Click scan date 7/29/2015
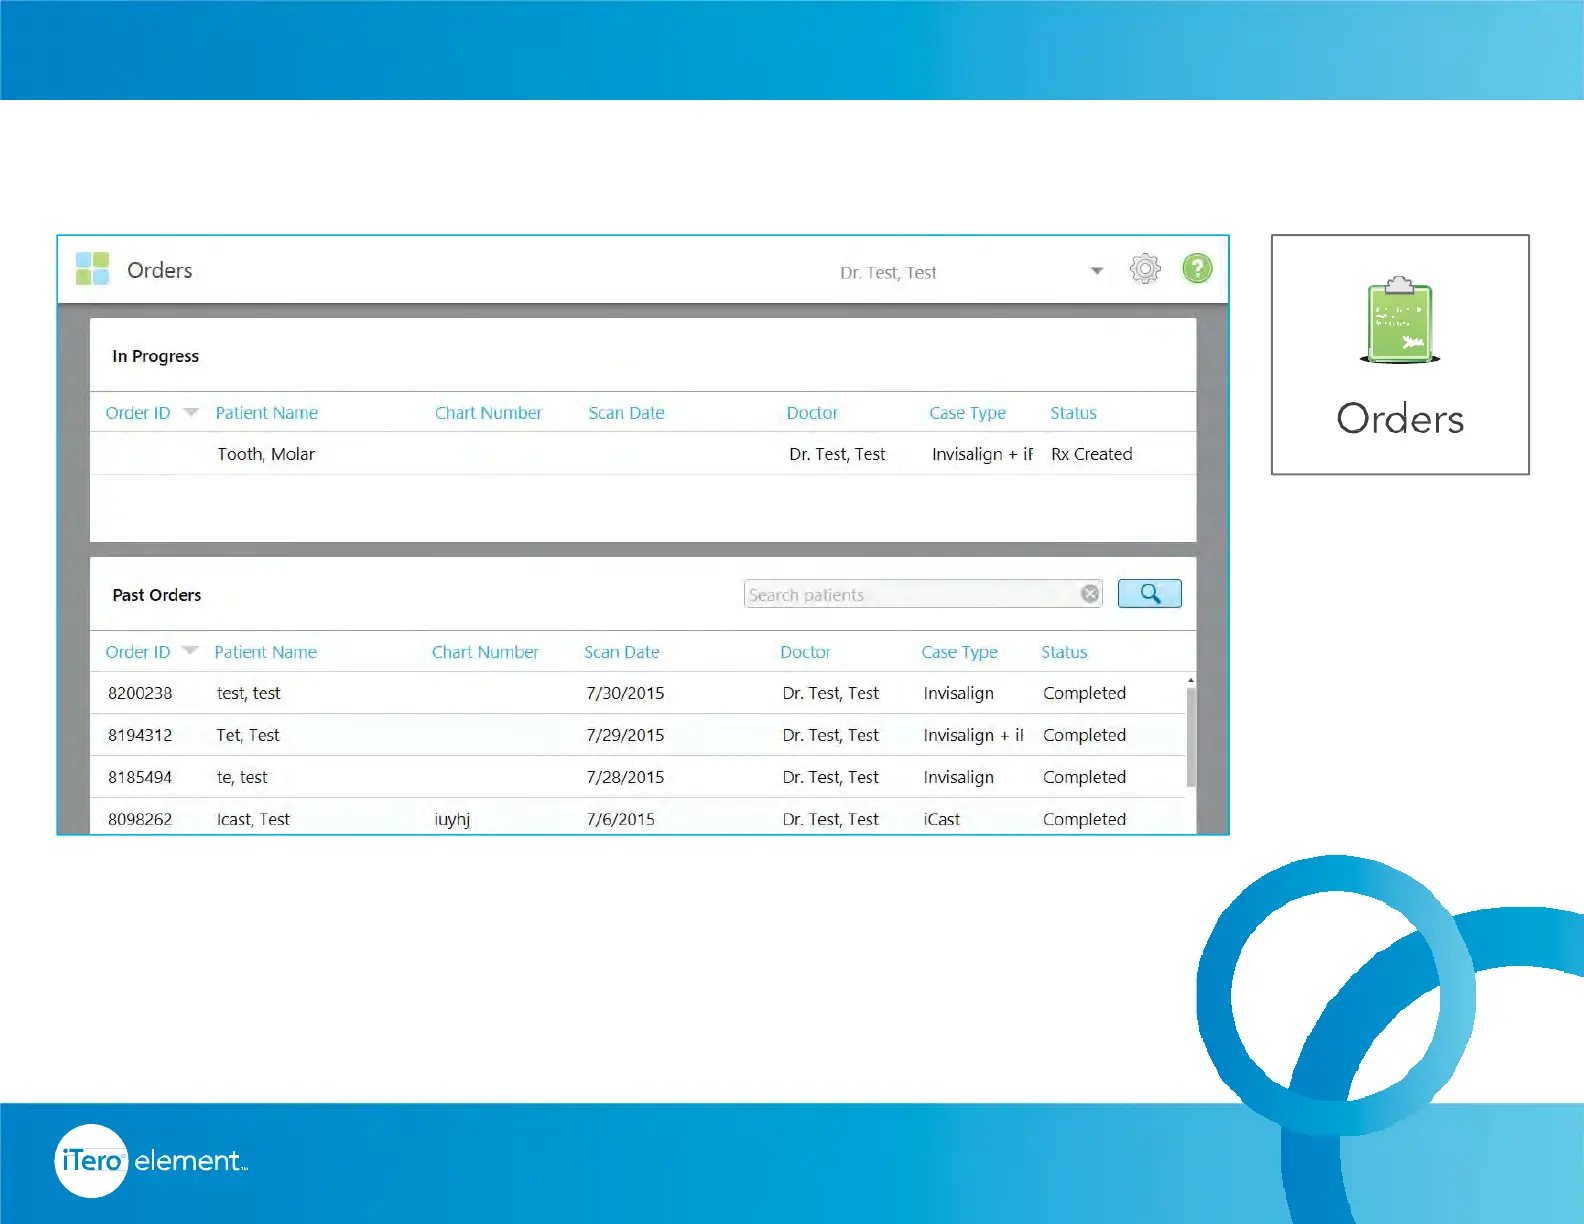 [625, 735]
